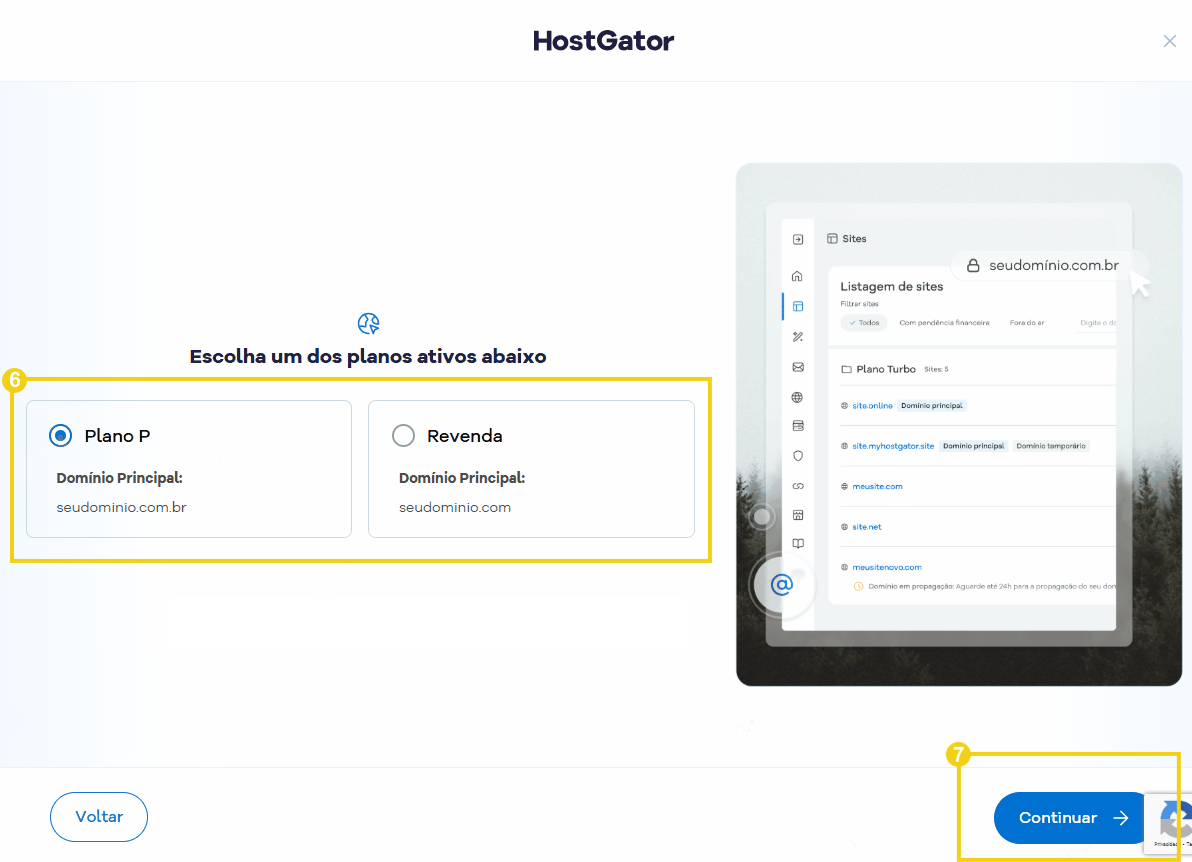Click the book icon in preview sidebar
Viewport: 1192px width, 862px height.
click(797, 544)
